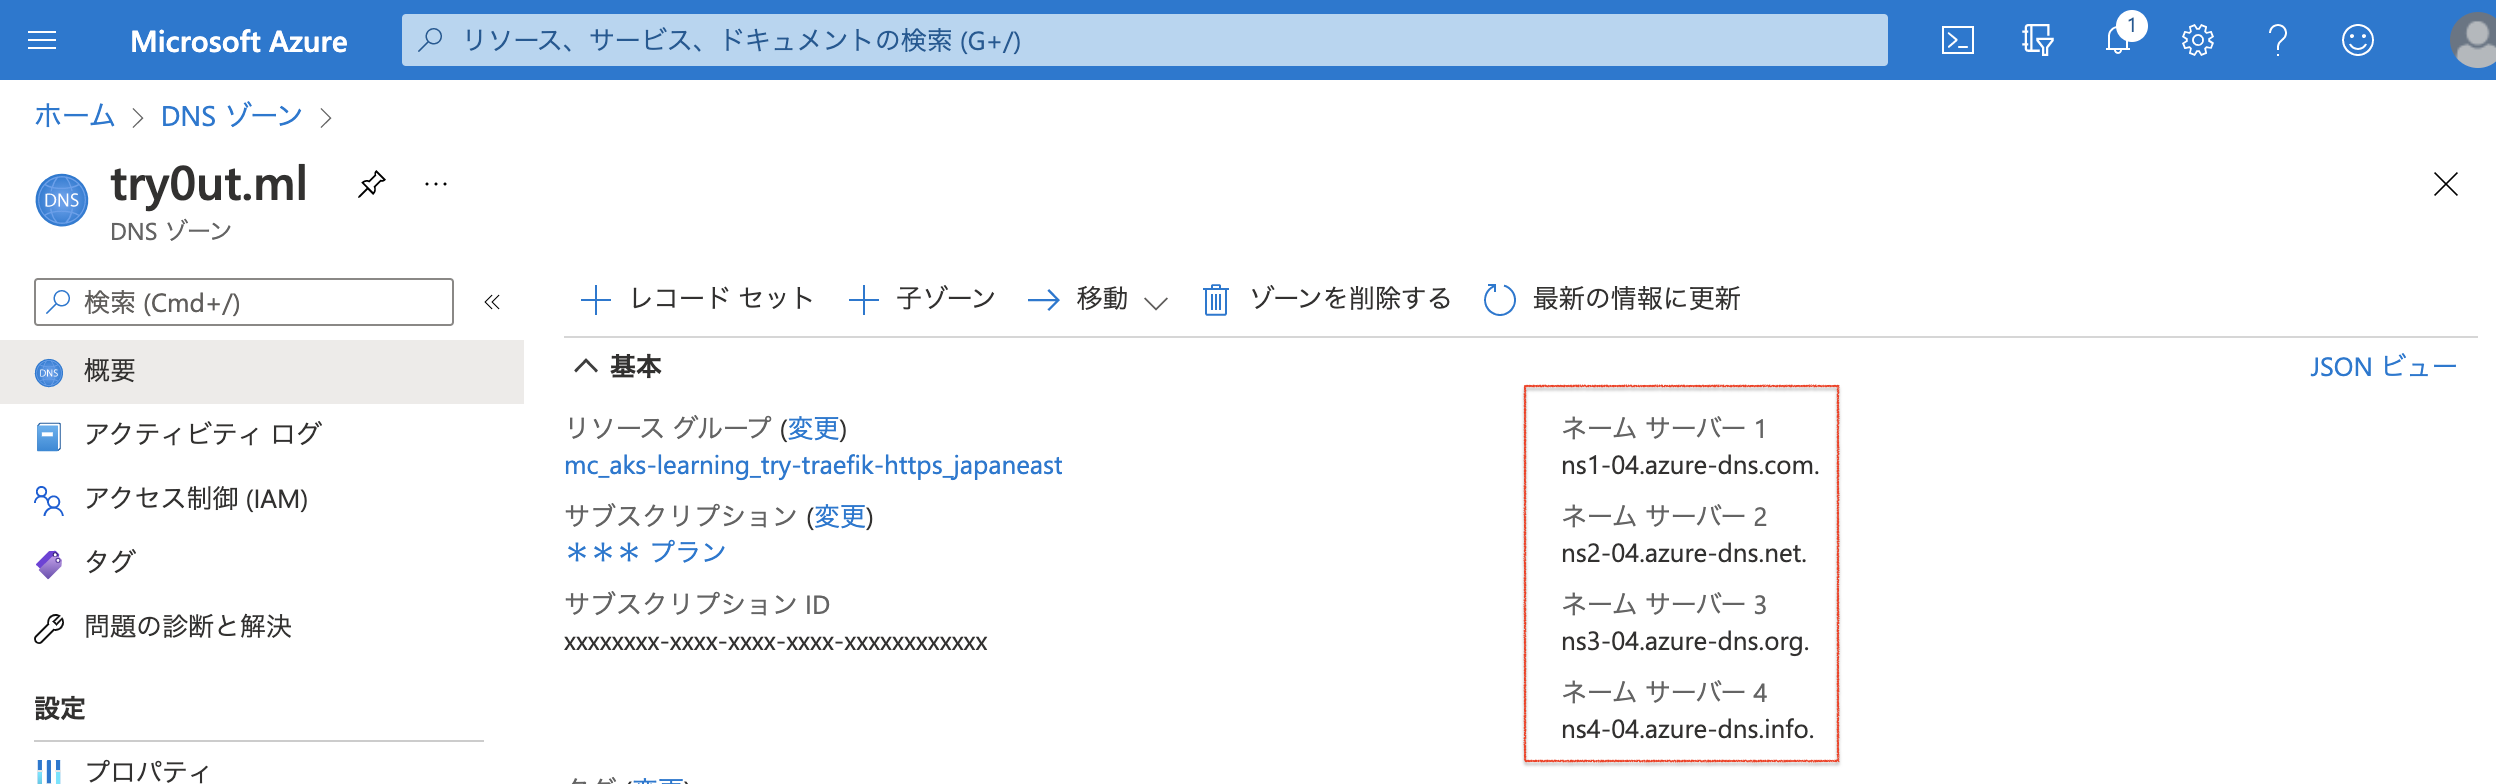
Task: Open the JSON ビュー link
Action: [x=2383, y=367]
